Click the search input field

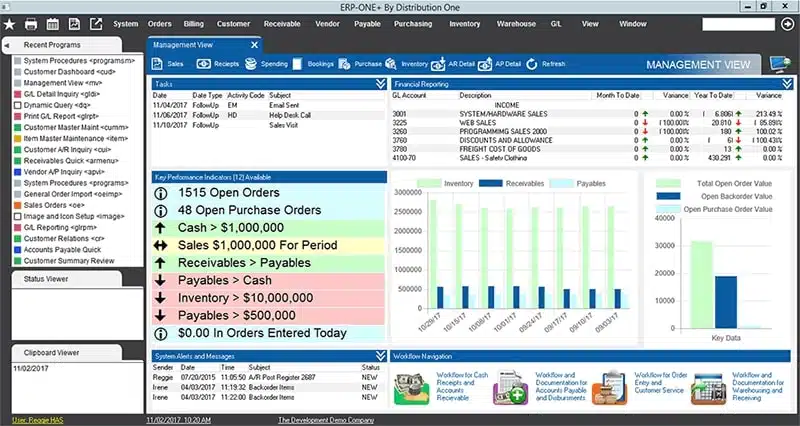[738, 24]
